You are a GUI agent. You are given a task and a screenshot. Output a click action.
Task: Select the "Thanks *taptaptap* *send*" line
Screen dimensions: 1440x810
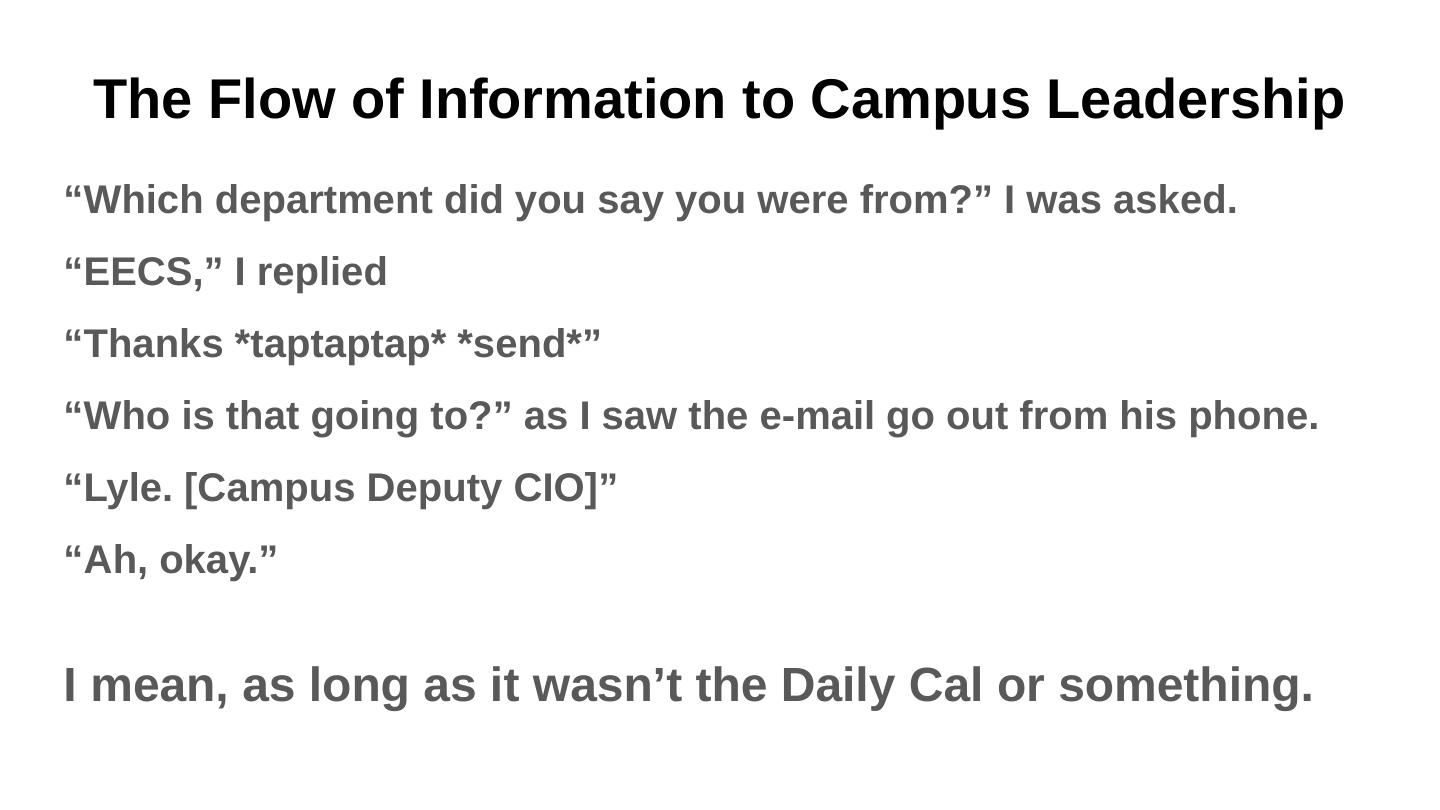333,344
